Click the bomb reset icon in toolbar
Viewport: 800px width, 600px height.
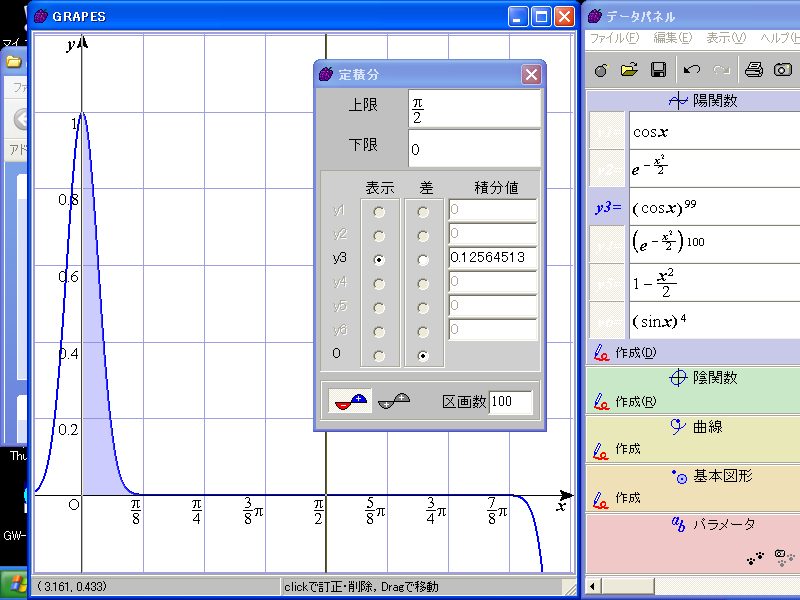pyautogui.click(x=600, y=70)
